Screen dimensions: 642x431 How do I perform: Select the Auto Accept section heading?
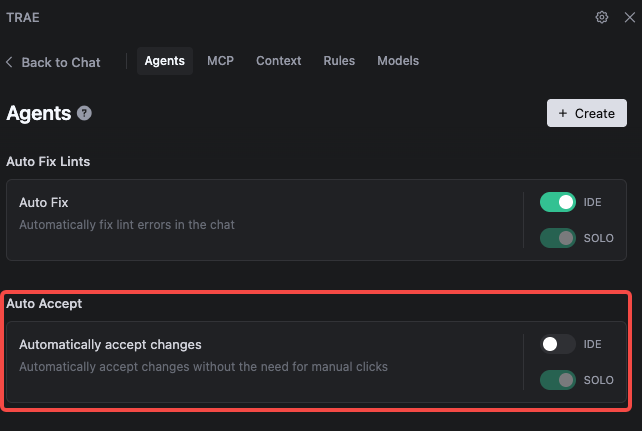[45, 303]
